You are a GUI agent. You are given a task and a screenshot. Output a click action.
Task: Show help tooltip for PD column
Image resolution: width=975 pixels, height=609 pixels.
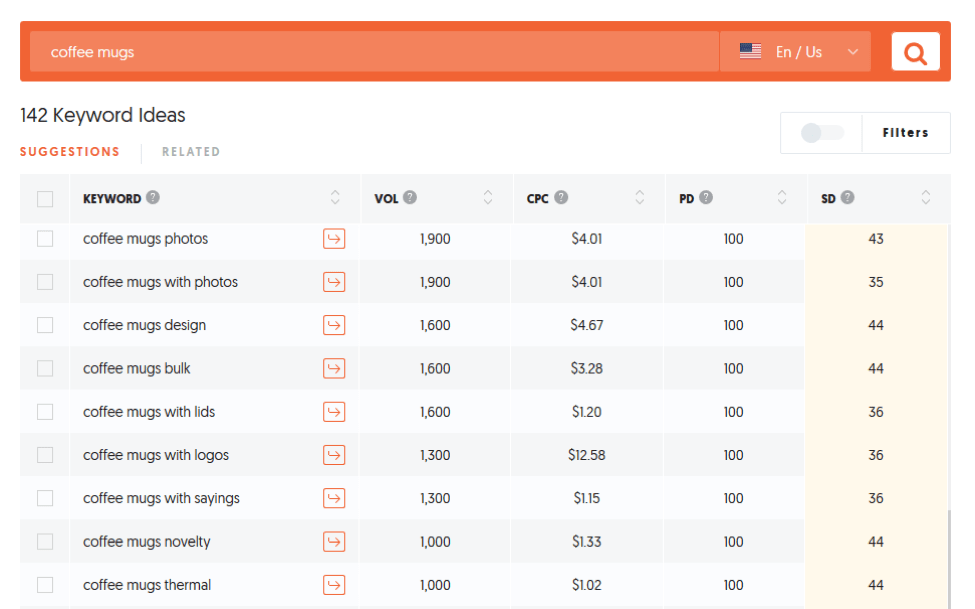(x=706, y=198)
